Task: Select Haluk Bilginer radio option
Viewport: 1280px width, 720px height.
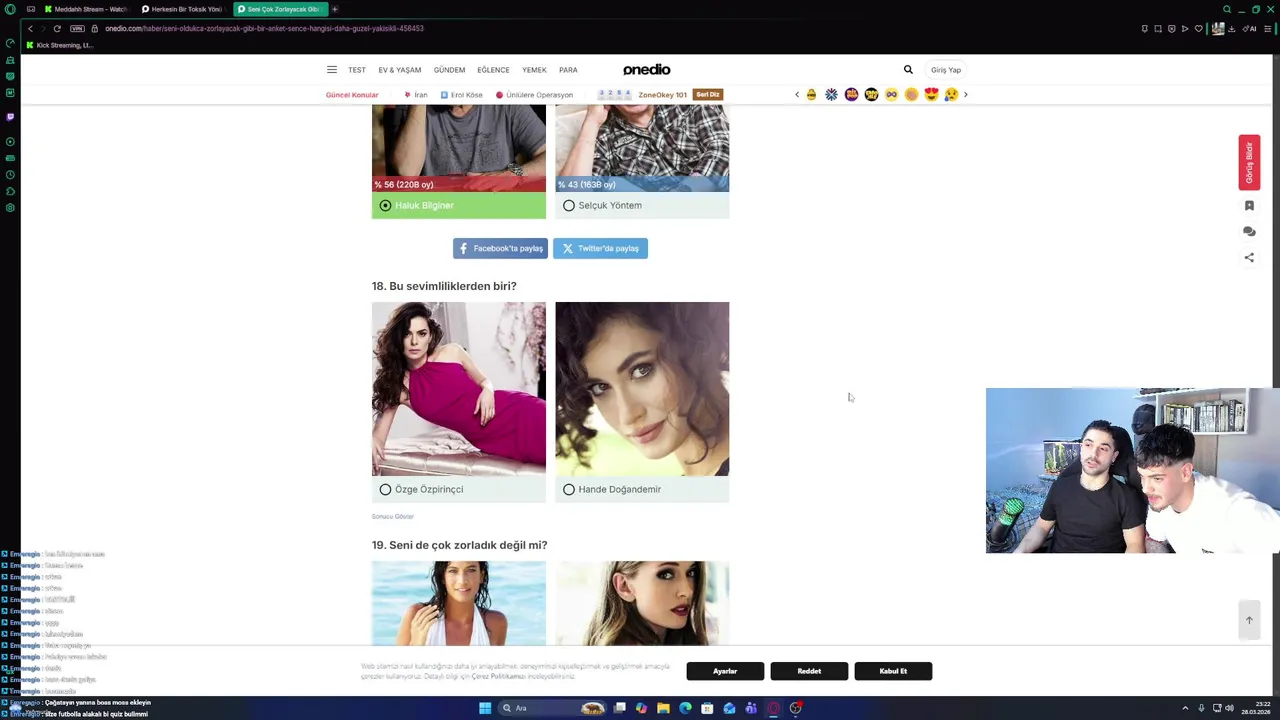Action: [x=385, y=205]
